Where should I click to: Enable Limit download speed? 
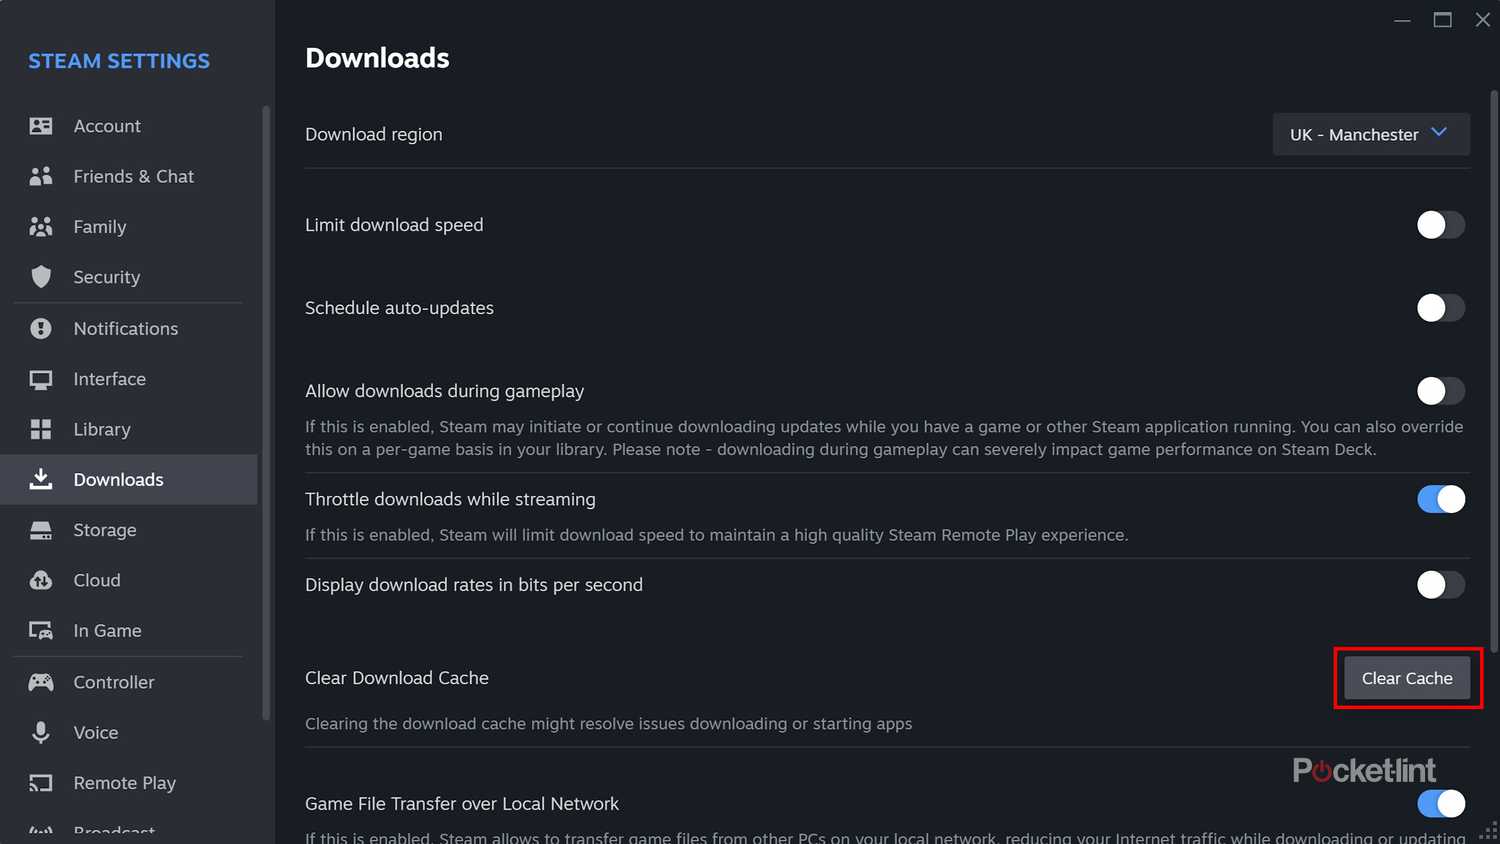point(1440,224)
